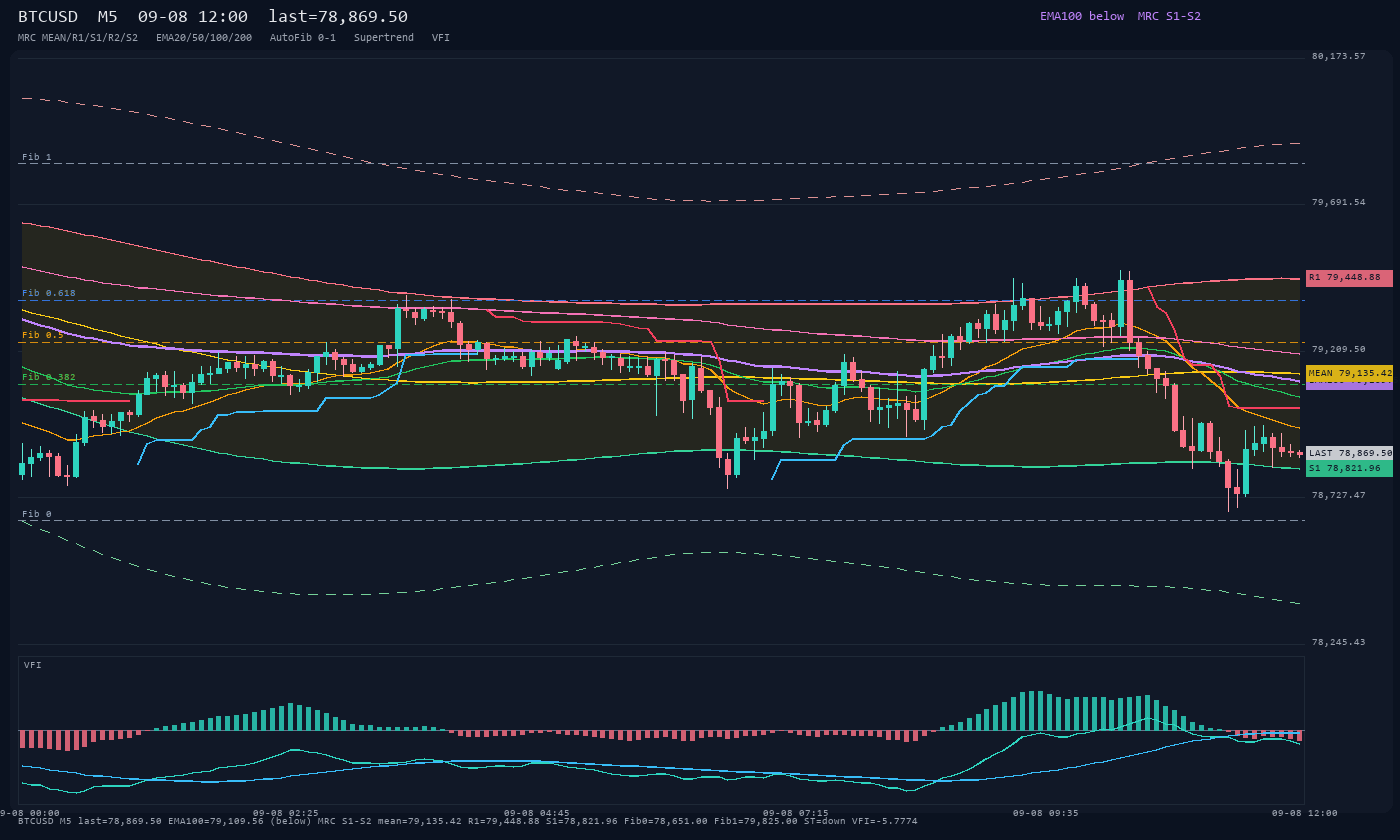Click the 'VFI' title of the lower panel
Screen dimensions: 1400x840
(33, 665)
